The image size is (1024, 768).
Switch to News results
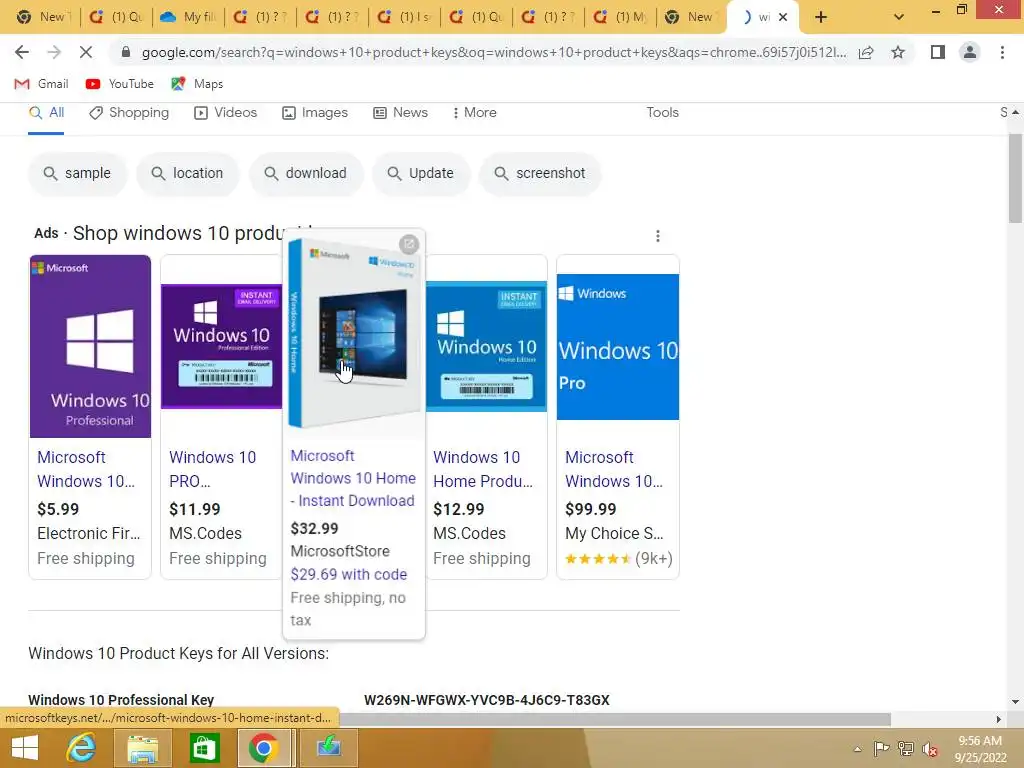[400, 113]
